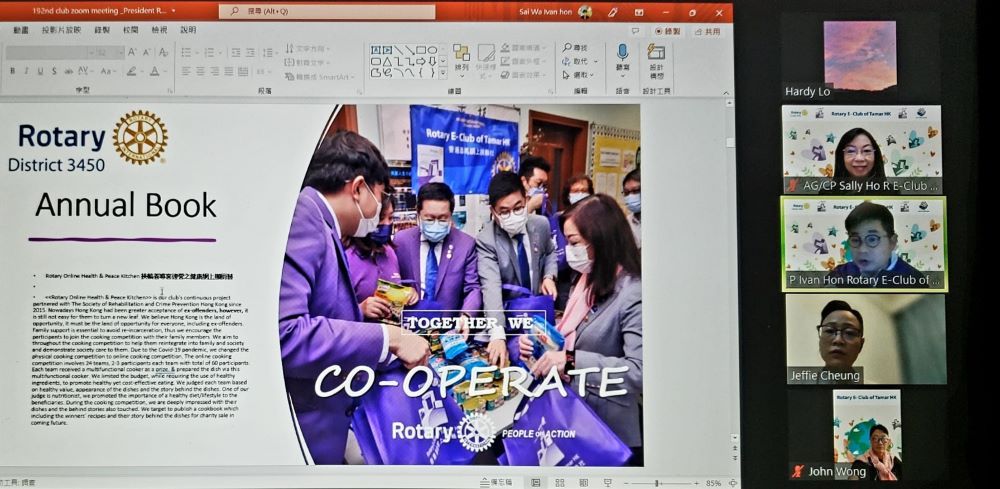Open the Slide Show (投影片放映) tab

click(61, 30)
